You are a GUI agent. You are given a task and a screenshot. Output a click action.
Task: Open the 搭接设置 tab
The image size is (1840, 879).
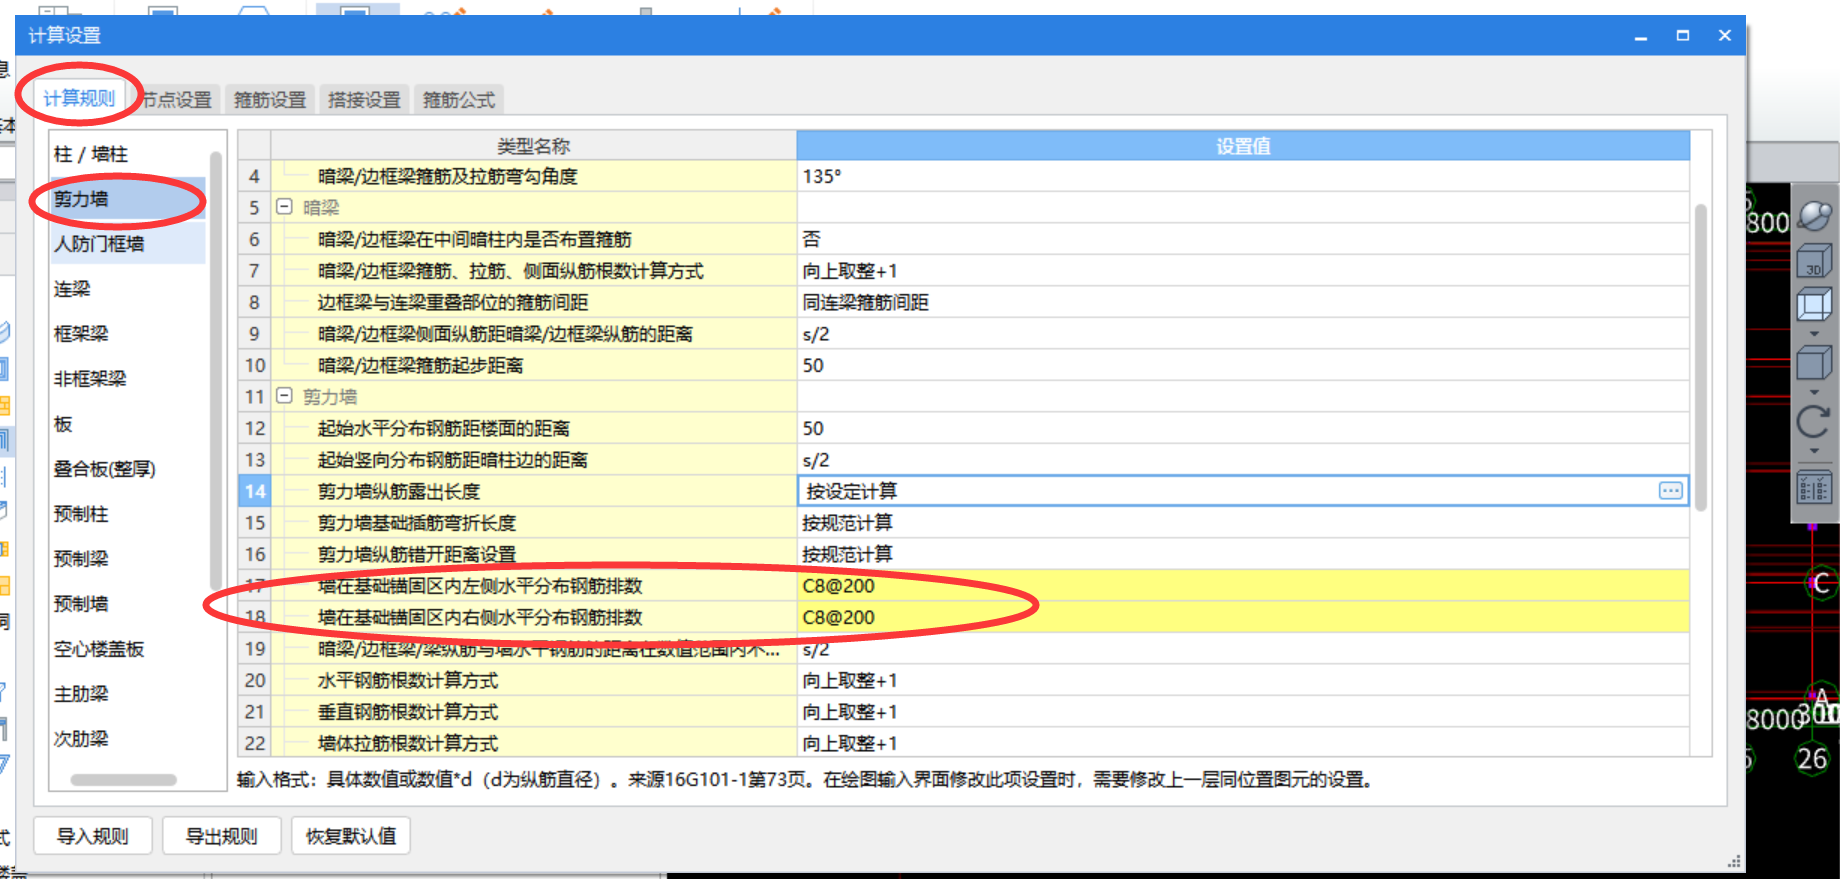tap(364, 100)
